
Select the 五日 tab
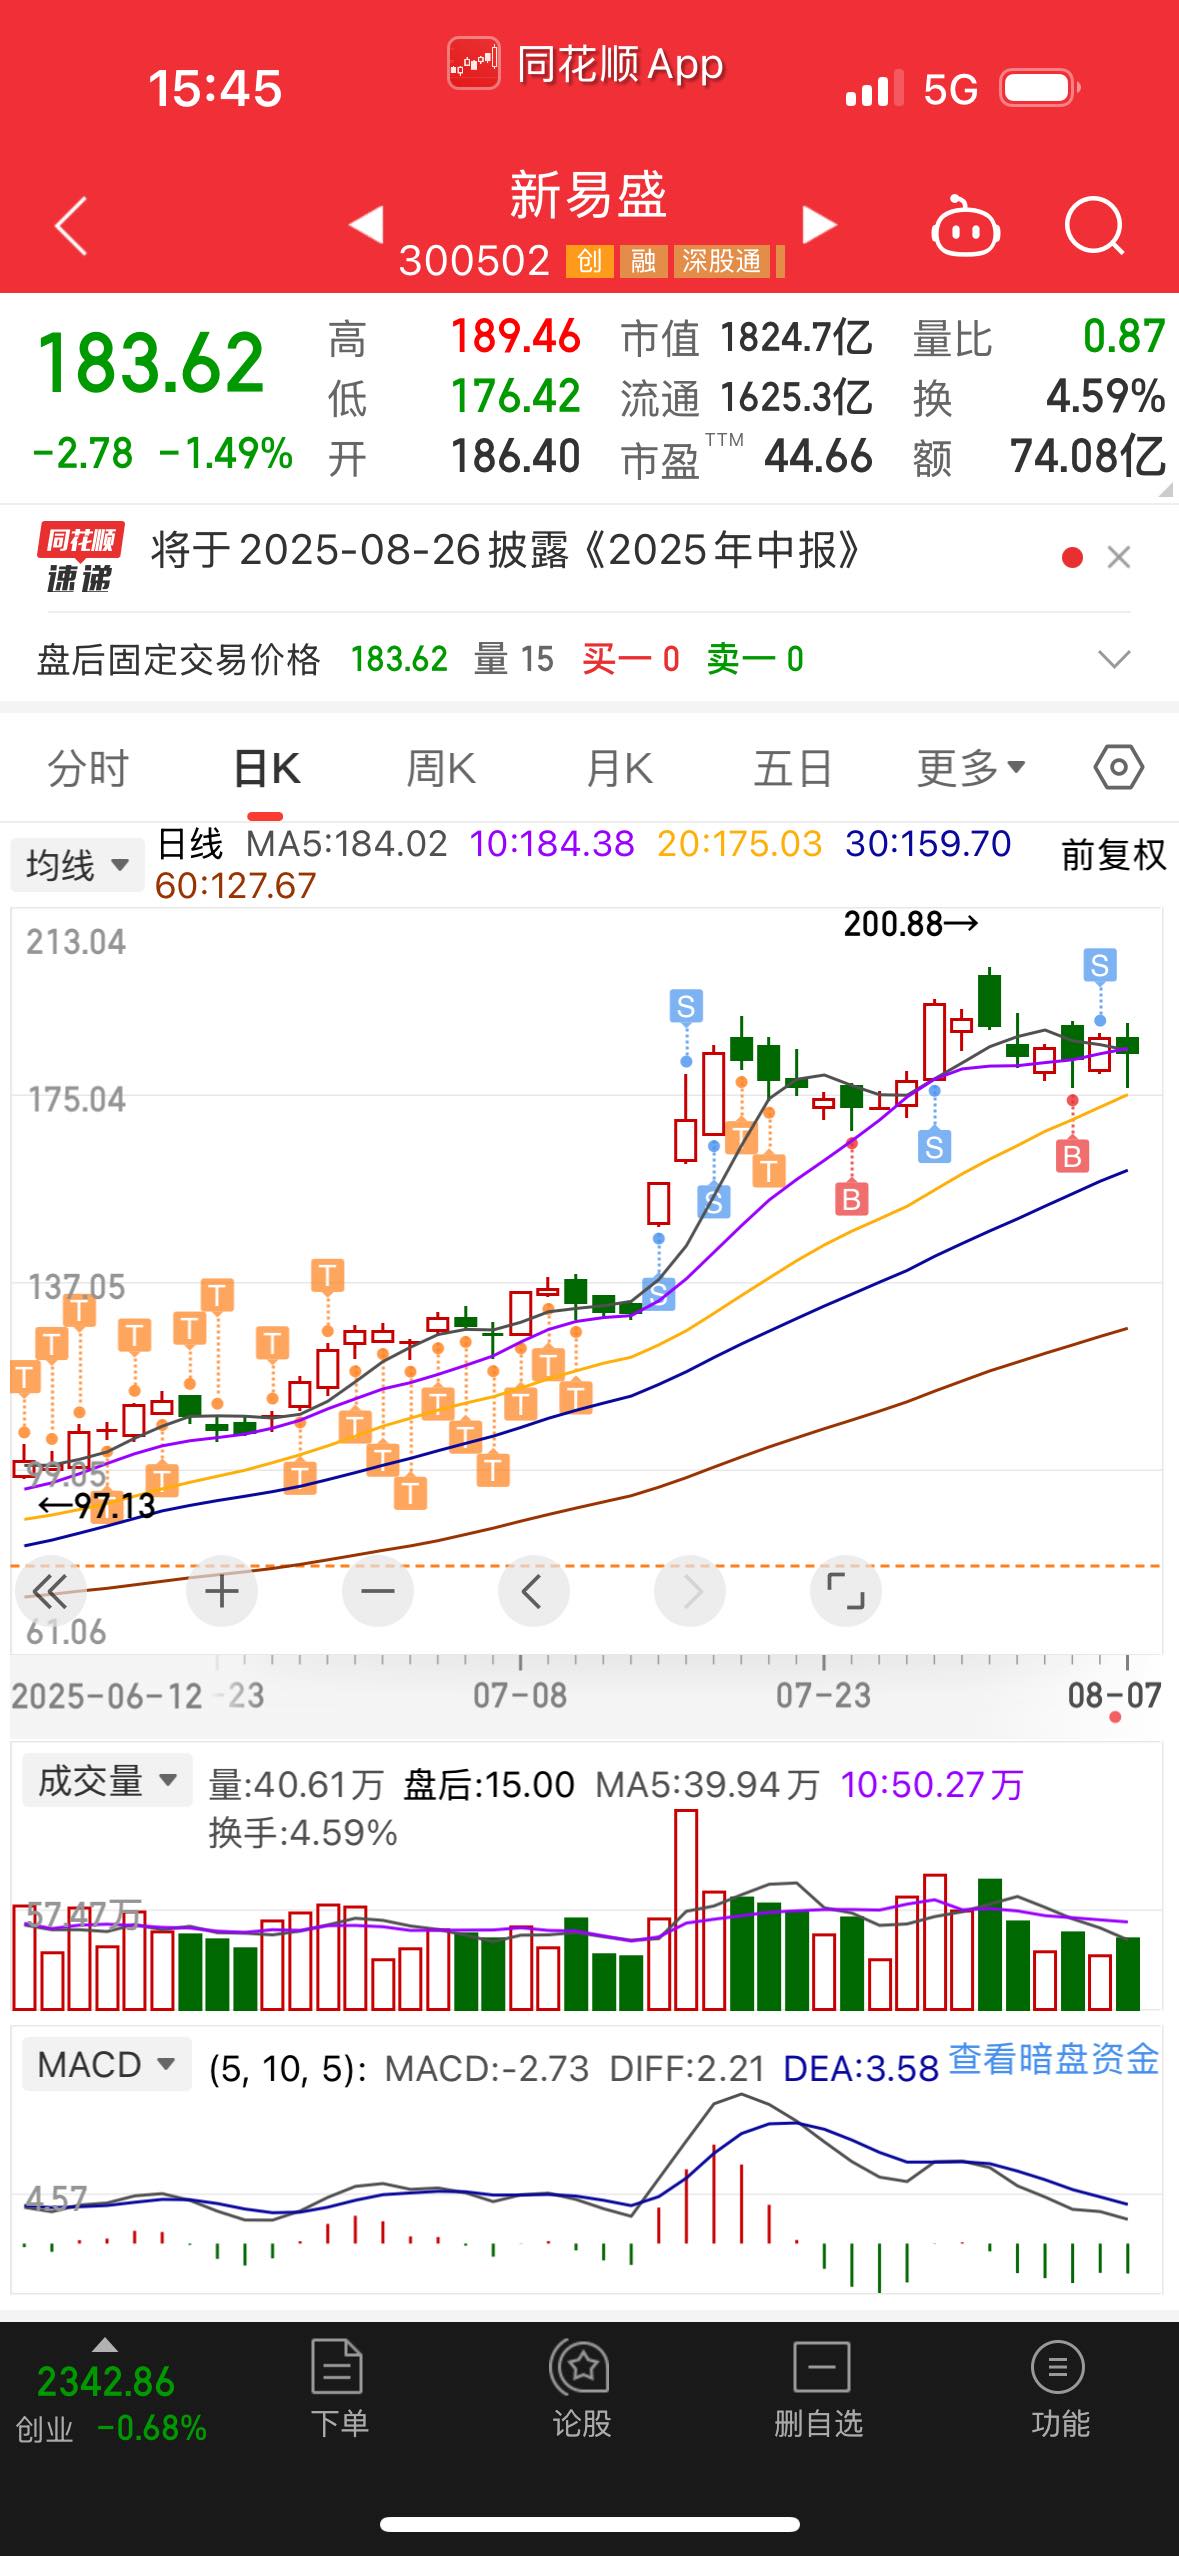click(793, 769)
